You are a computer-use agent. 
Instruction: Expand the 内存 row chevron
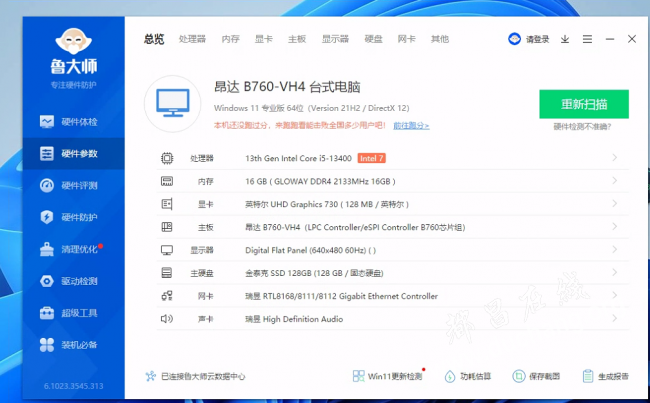point(615,180)
